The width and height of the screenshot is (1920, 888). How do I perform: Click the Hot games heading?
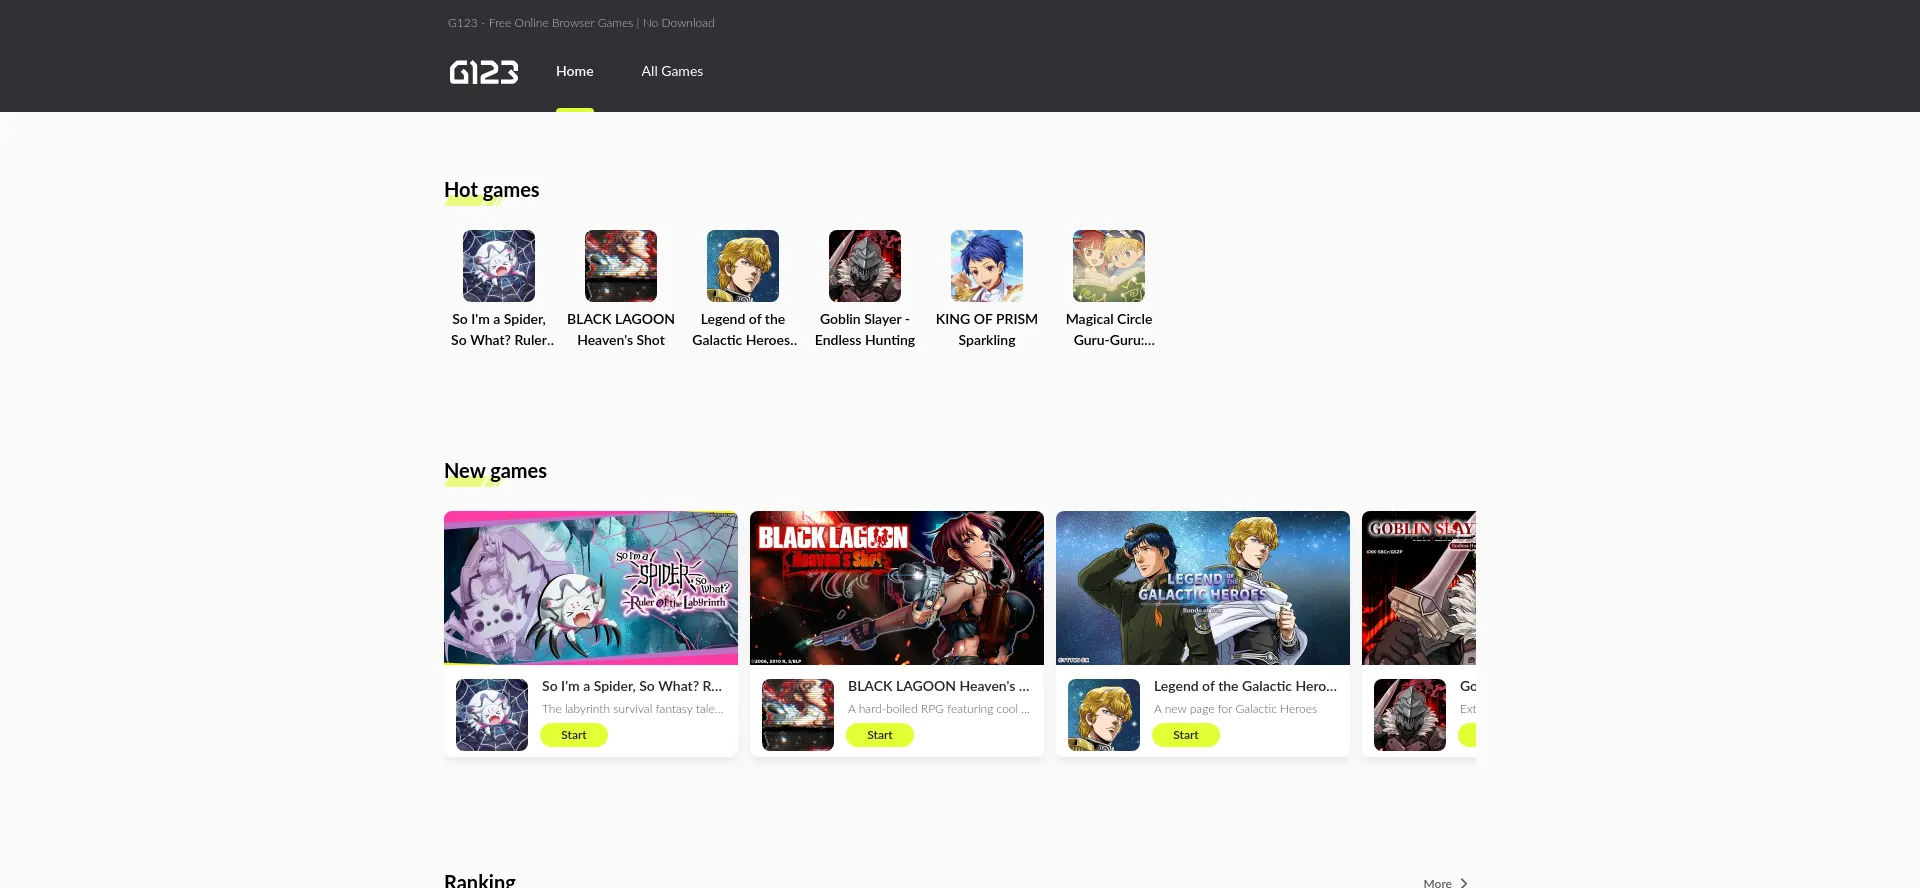point(492,190)
